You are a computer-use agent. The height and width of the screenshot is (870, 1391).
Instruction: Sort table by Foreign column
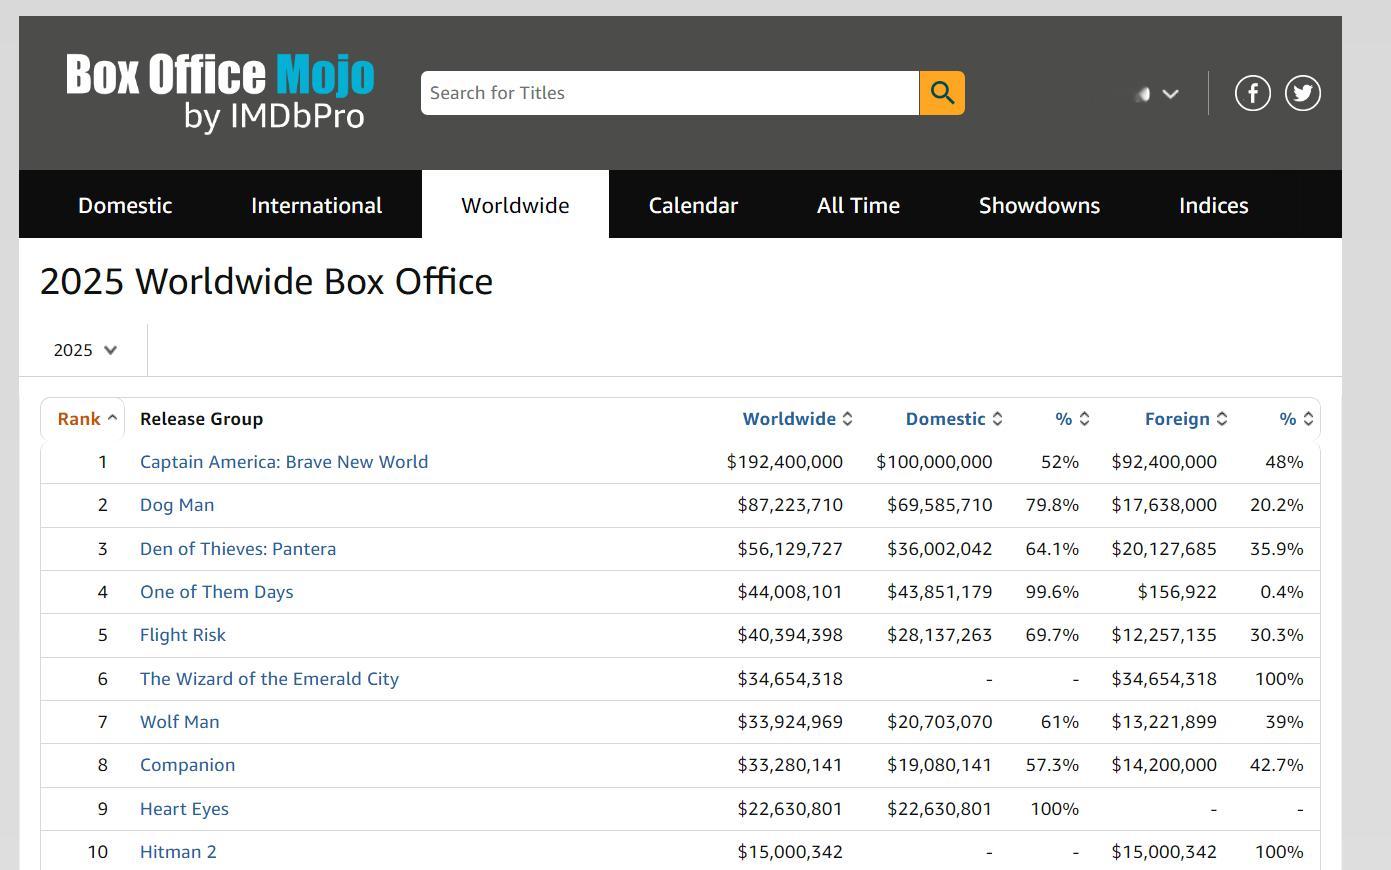pyautogui.click(x=1186, y=419)
